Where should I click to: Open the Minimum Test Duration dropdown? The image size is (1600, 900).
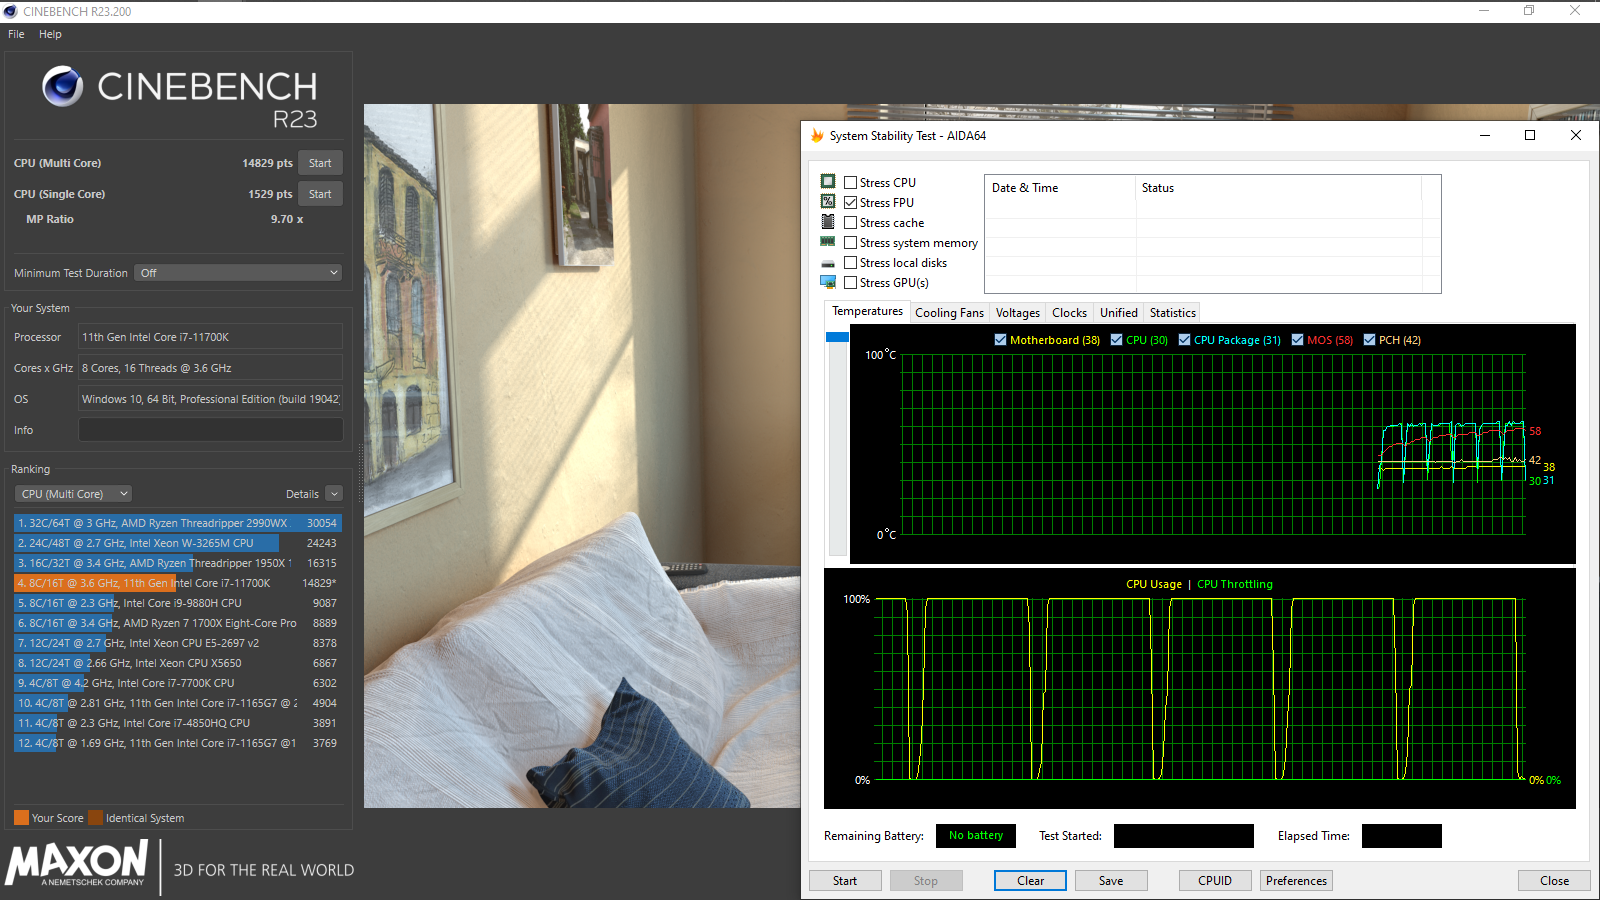[239, 273]
